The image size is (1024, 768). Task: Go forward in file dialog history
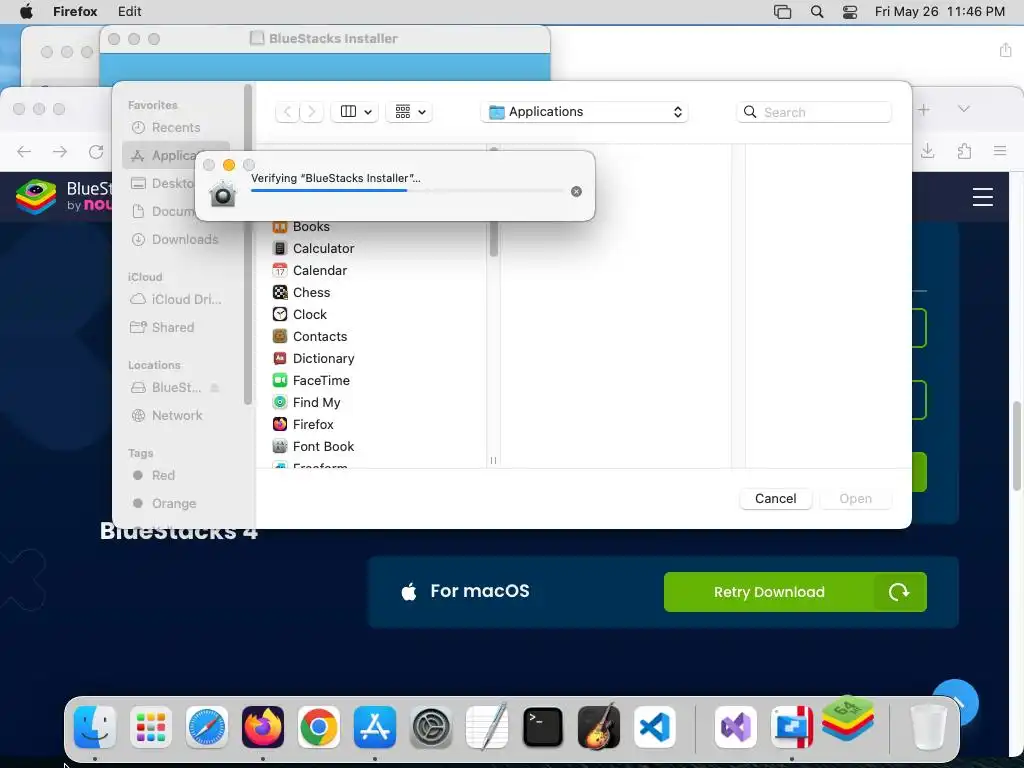(x=312, y=112)
